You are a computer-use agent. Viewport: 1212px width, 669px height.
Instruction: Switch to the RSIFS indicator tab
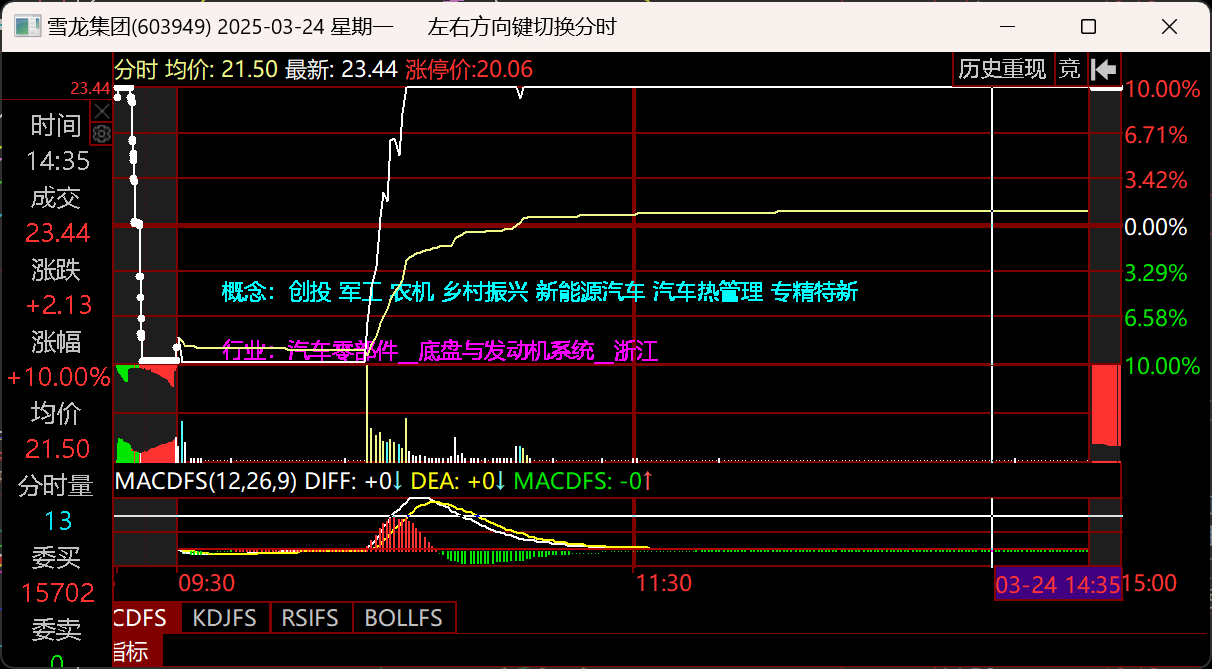point(311,617)
